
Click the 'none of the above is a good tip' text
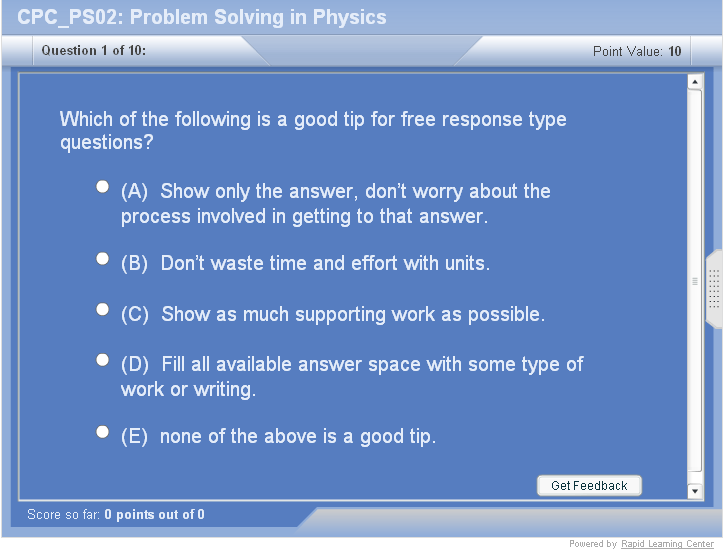278,436
